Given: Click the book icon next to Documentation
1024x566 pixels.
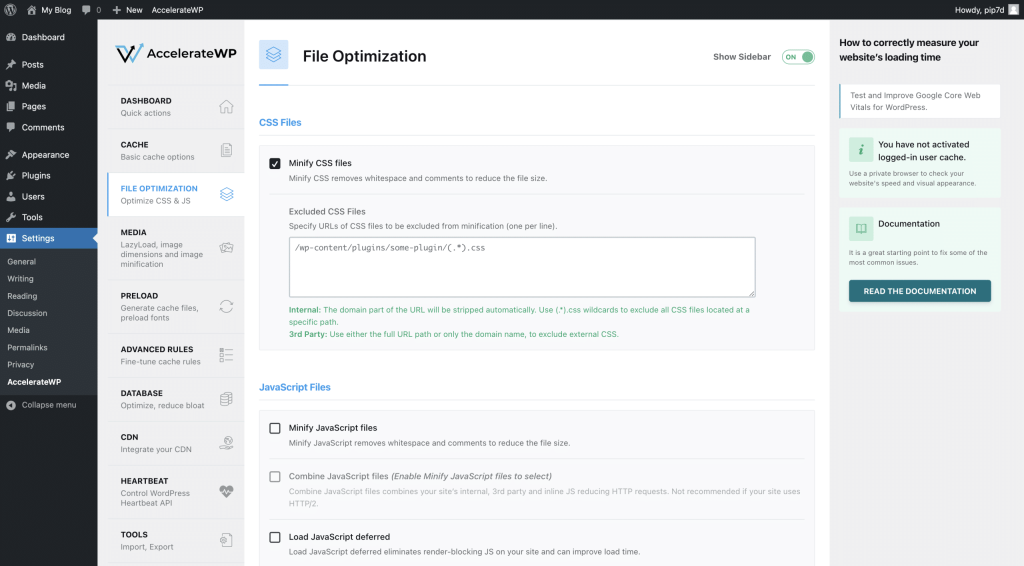Looking at the screenshot, I should coord(861,228).
